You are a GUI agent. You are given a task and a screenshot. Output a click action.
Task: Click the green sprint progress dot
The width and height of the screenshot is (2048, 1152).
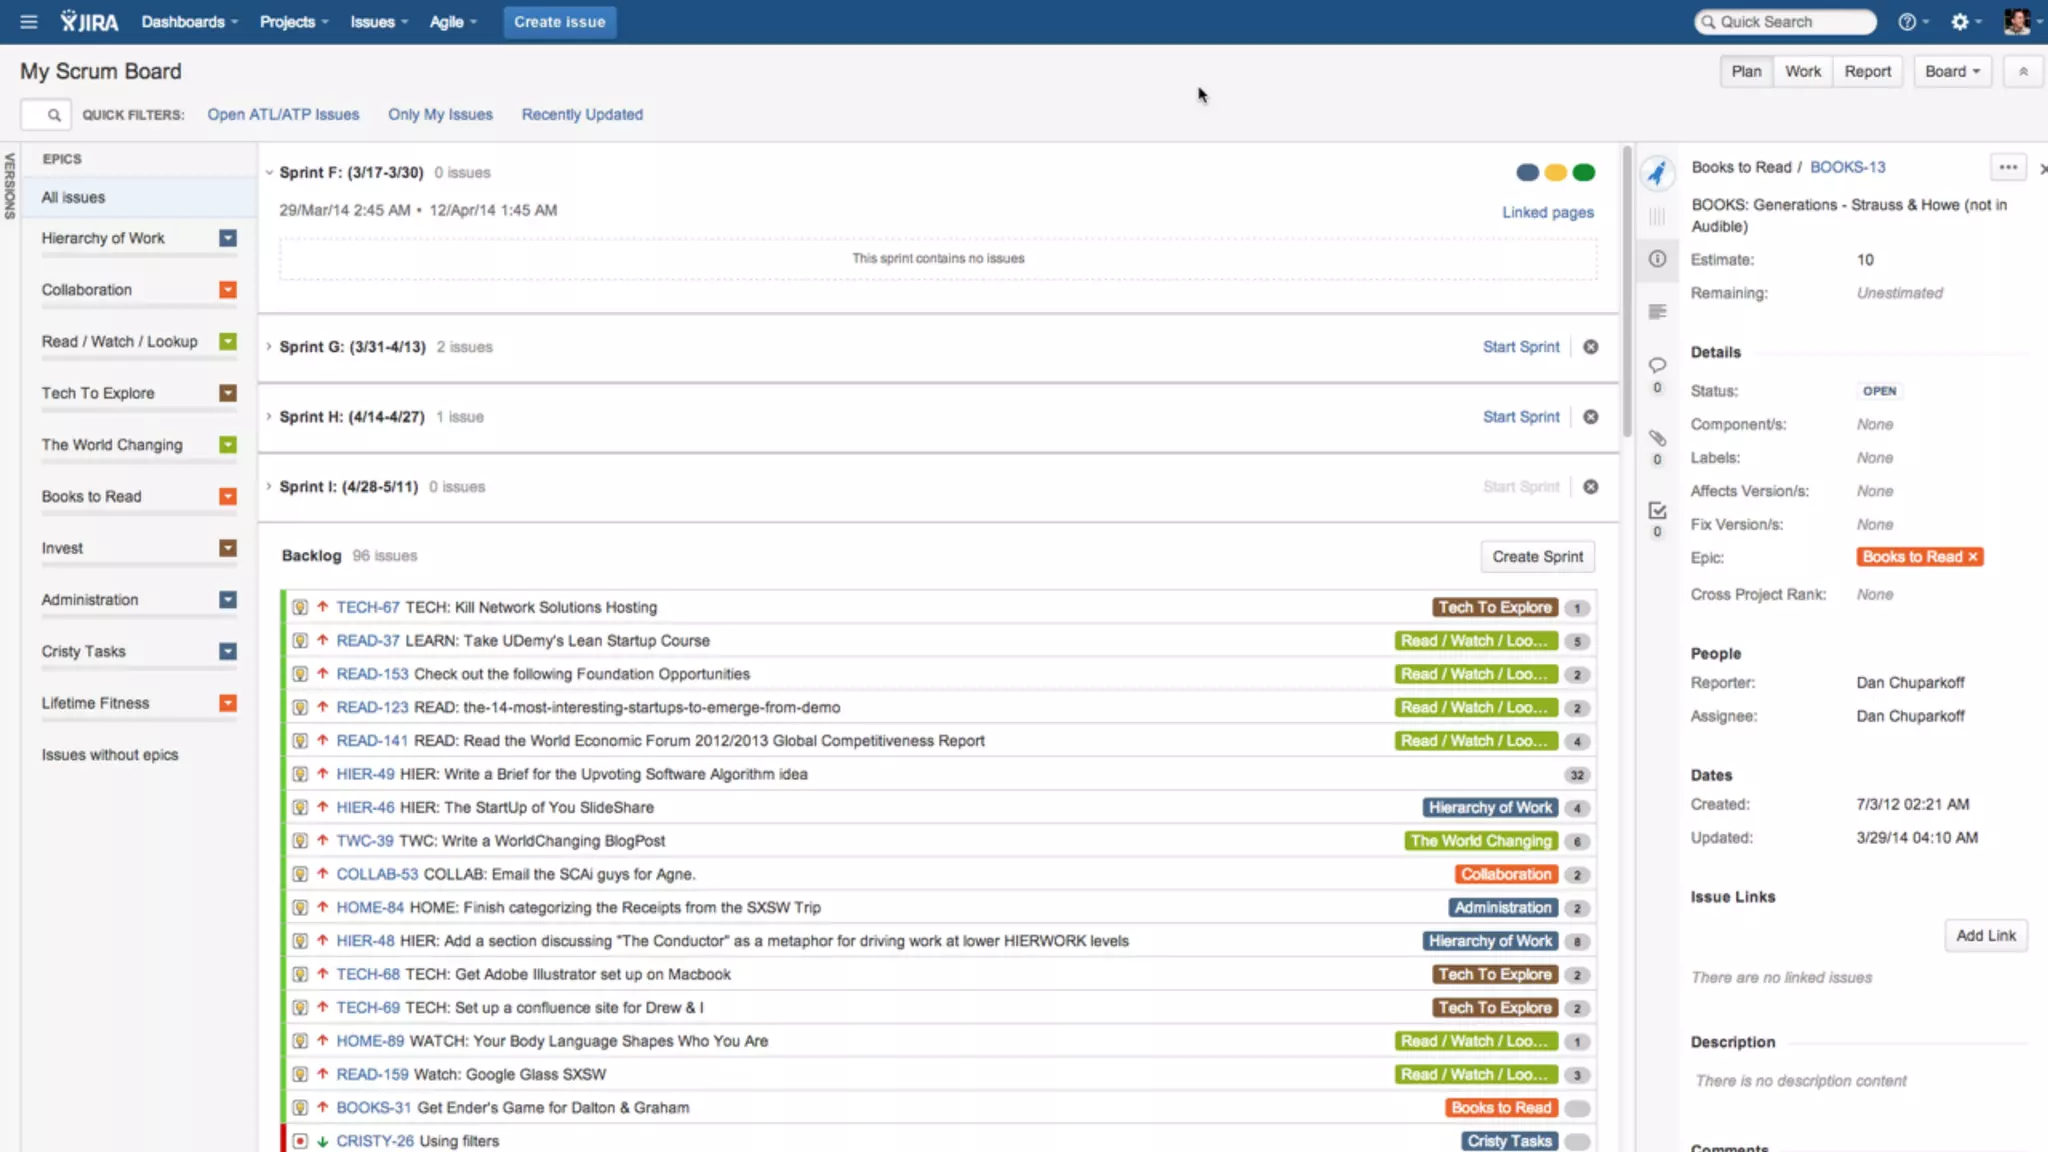(1584, 172)
